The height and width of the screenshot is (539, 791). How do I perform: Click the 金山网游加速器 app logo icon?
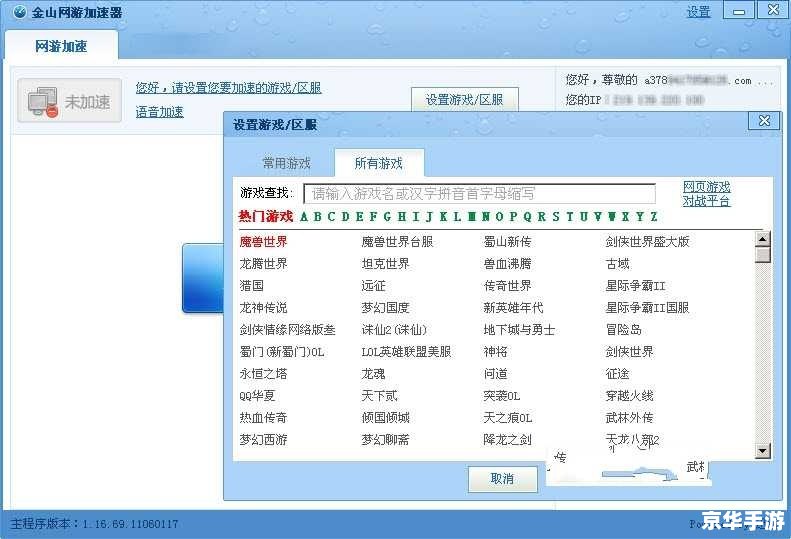tap(19, 12)
